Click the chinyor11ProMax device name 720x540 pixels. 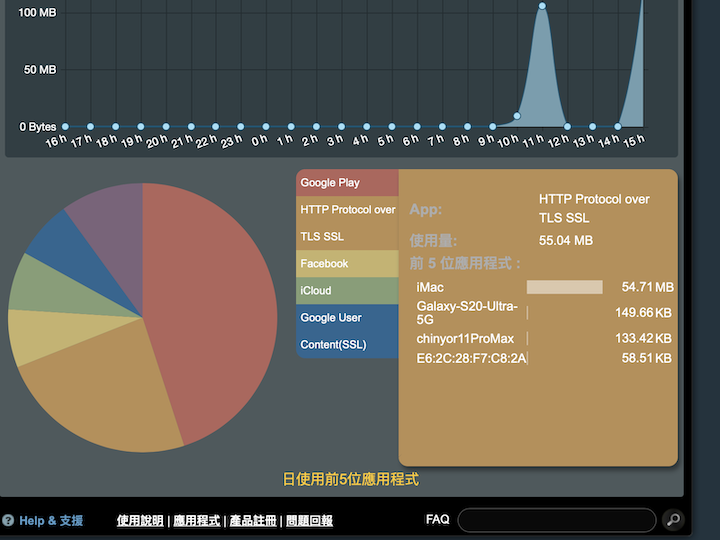(465, 339)
